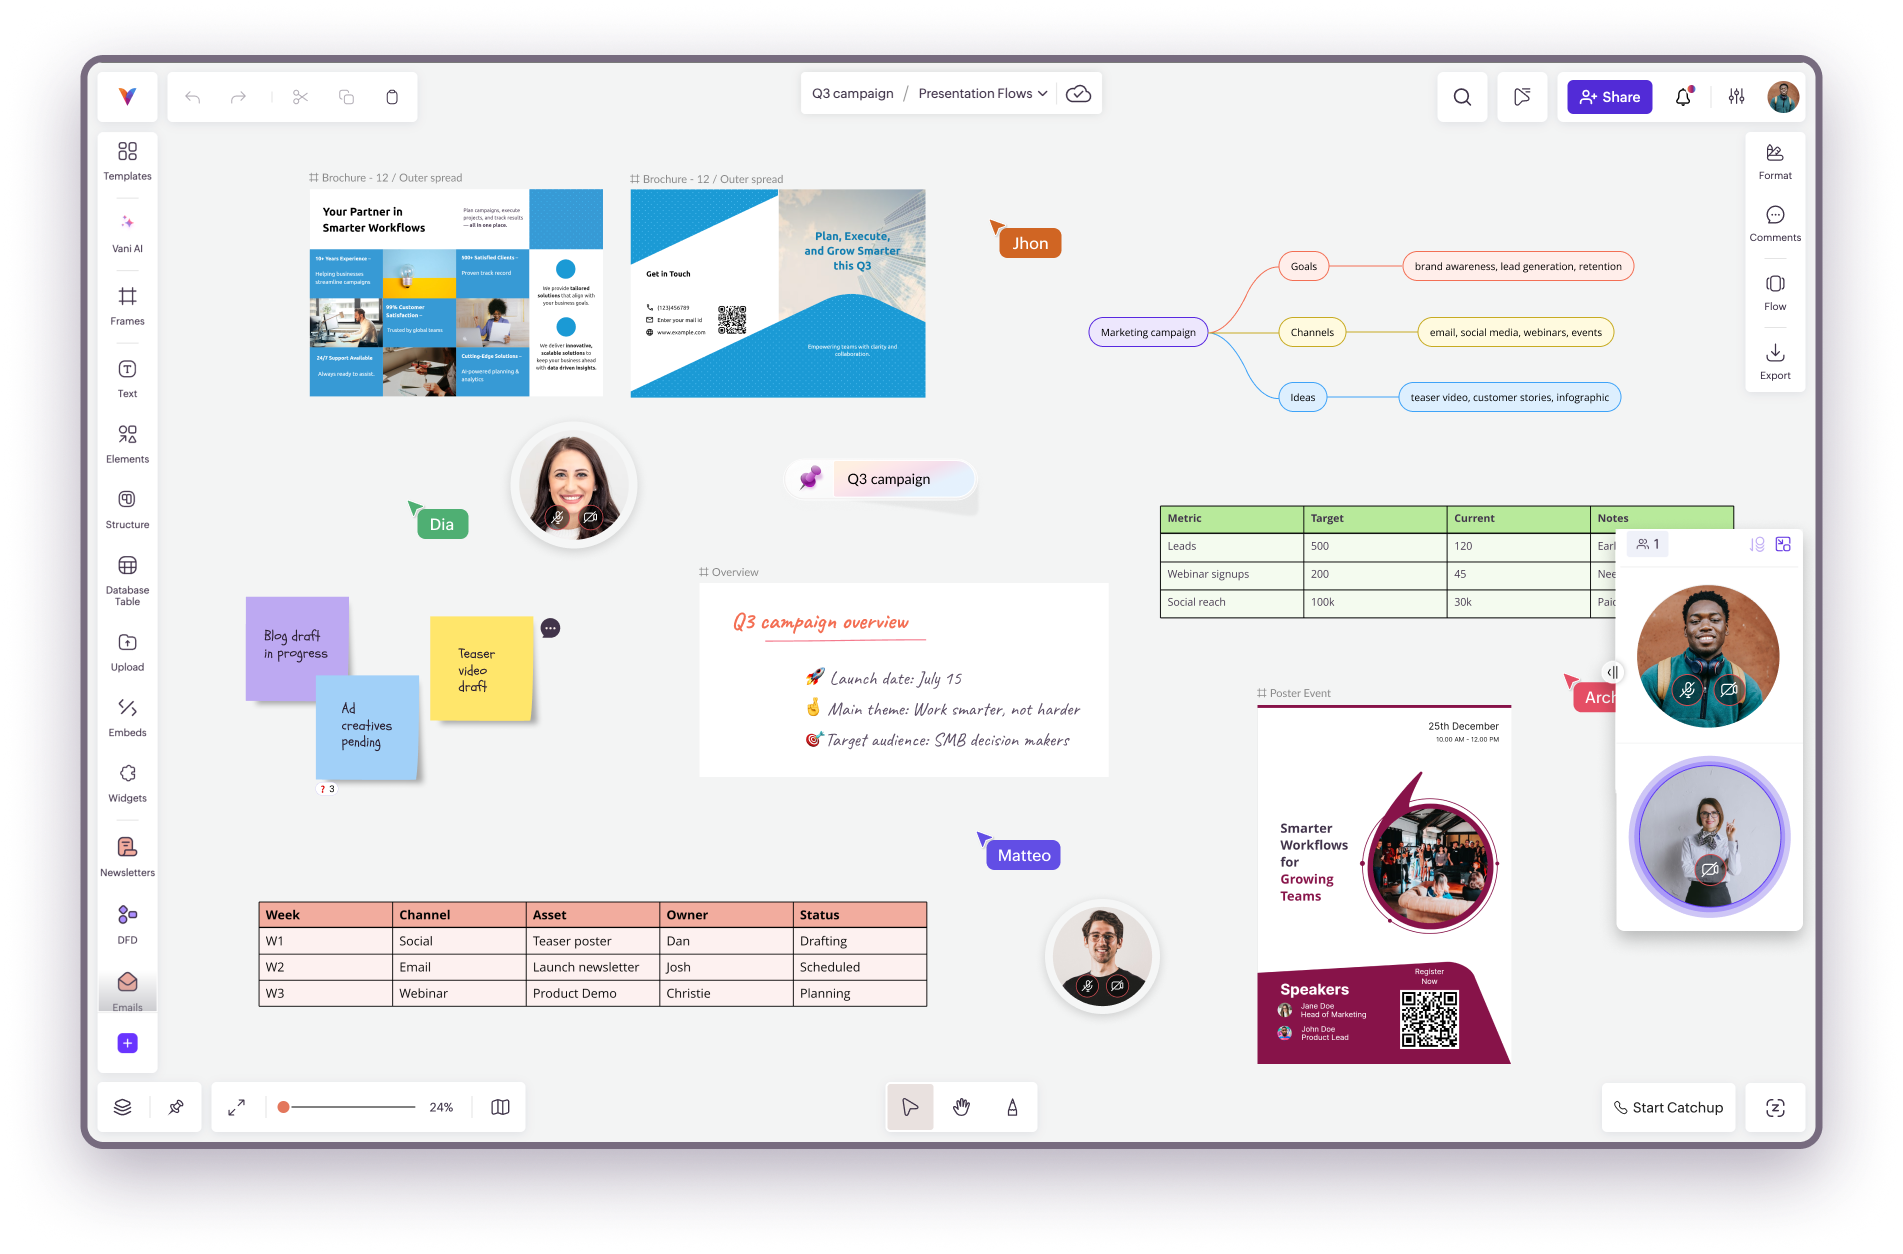Collapse the video call side panel

(x=1612, y=672)
